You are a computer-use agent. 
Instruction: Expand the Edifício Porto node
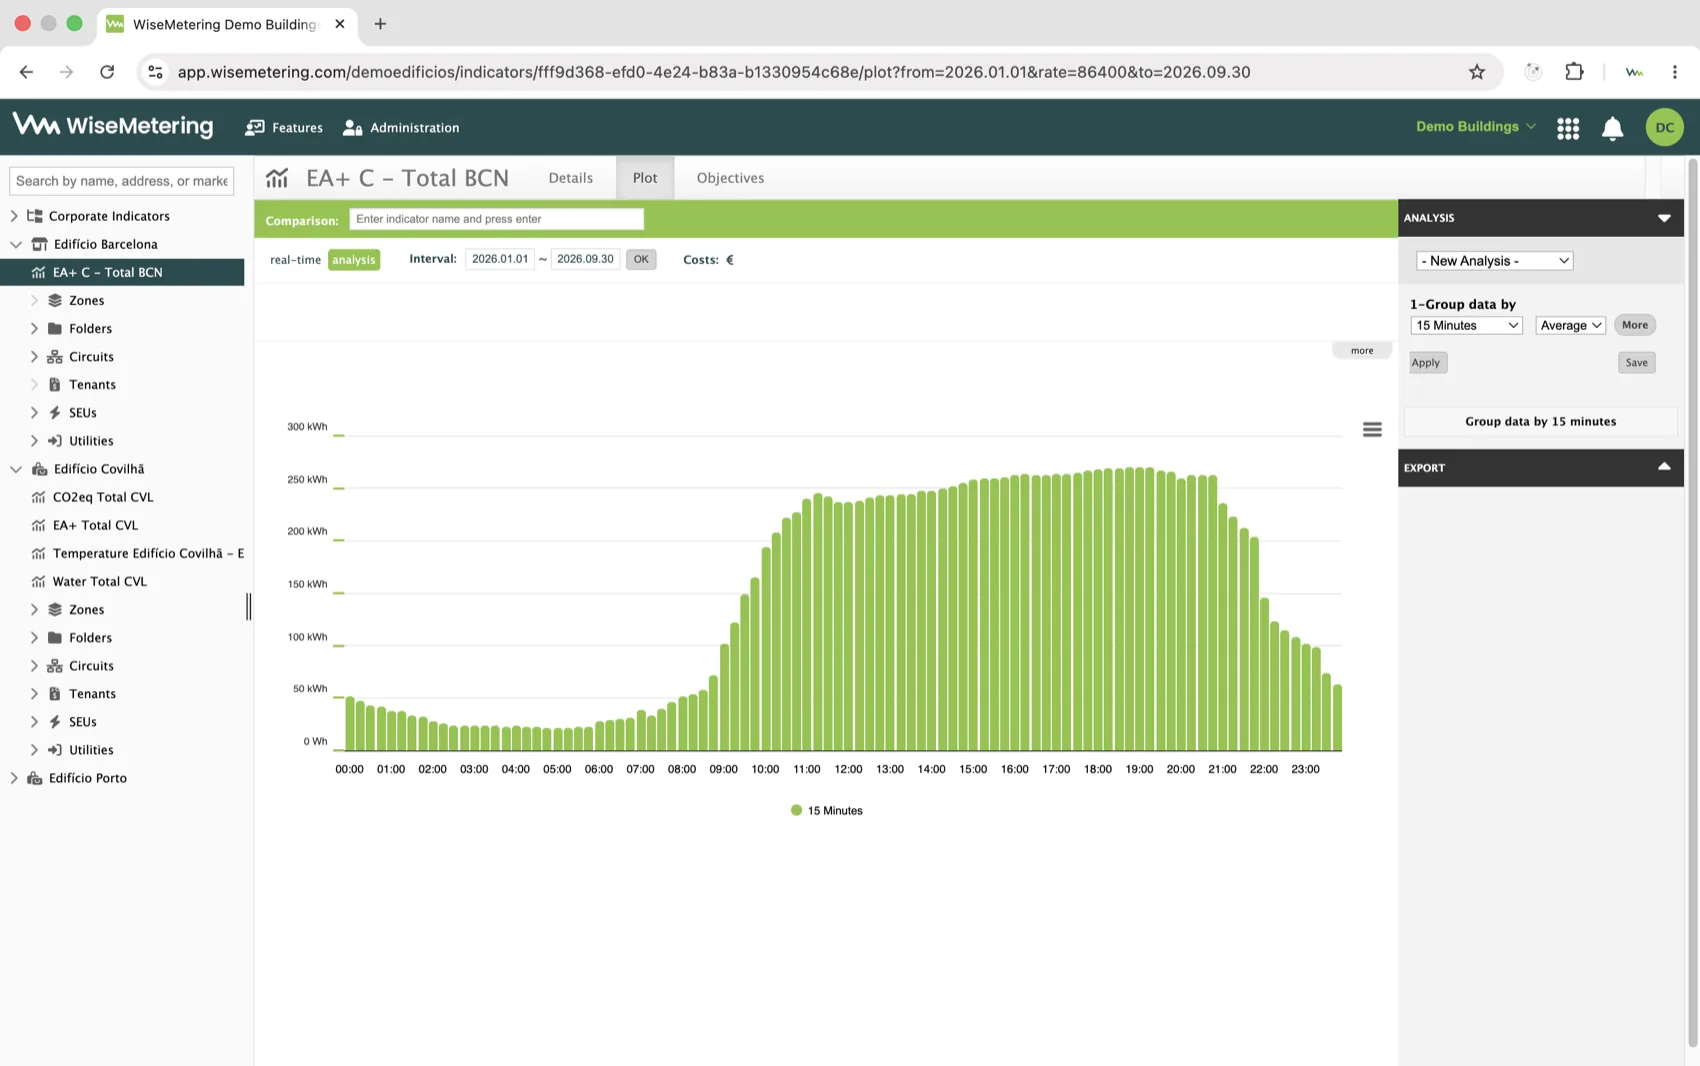click(14, 778)
